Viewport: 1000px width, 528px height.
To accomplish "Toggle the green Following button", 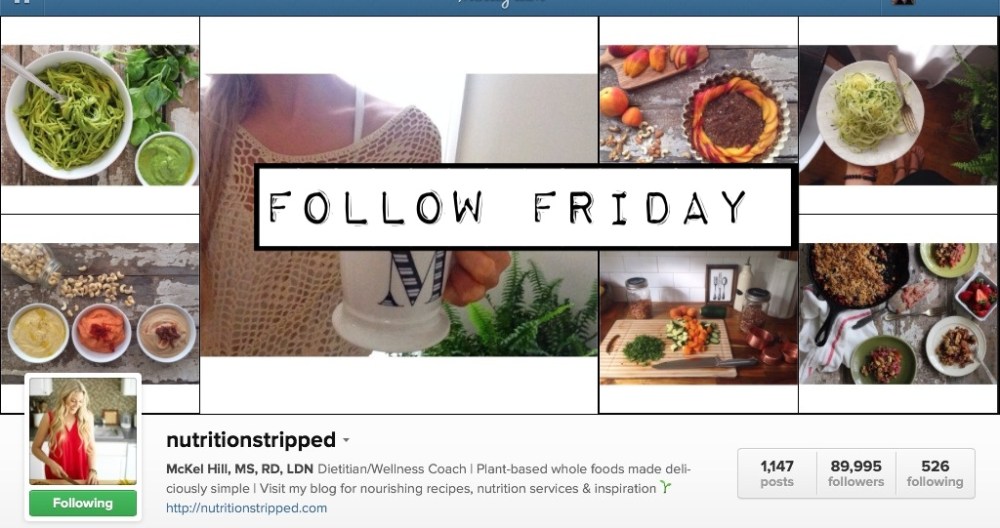I will (83, 503).
